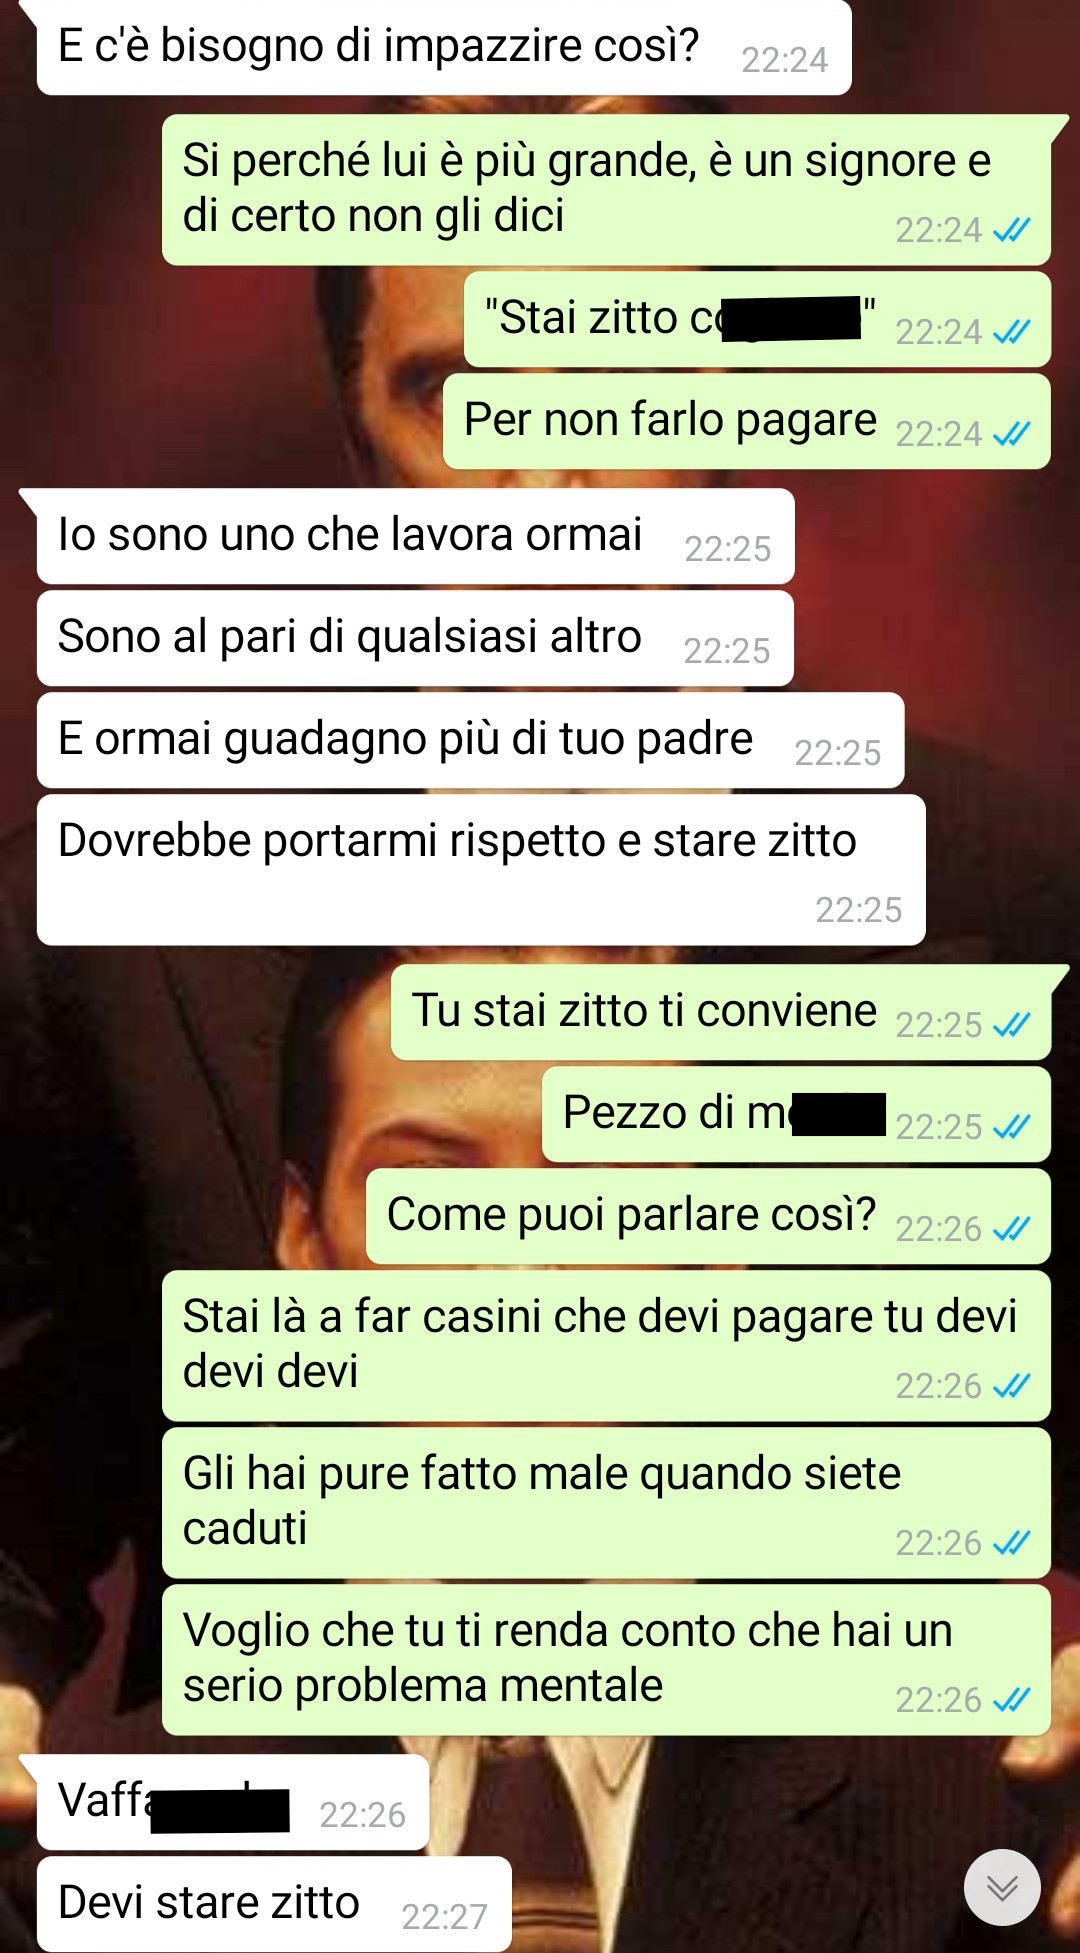Select the censored 'Vaffa...' message bubble
This screenshot has width=1080, height=1953.
(233, 1802)
